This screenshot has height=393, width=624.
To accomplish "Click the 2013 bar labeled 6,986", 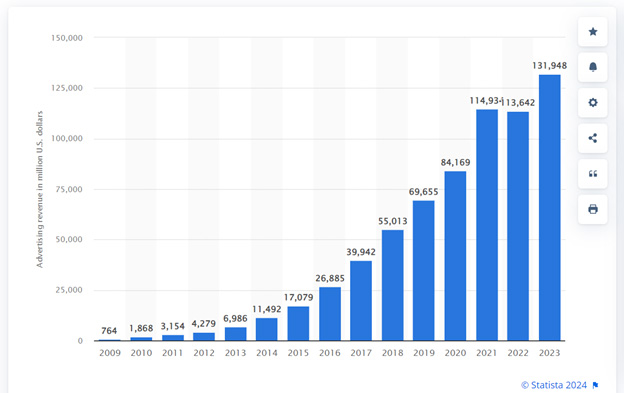I will [x=236, y=334].
